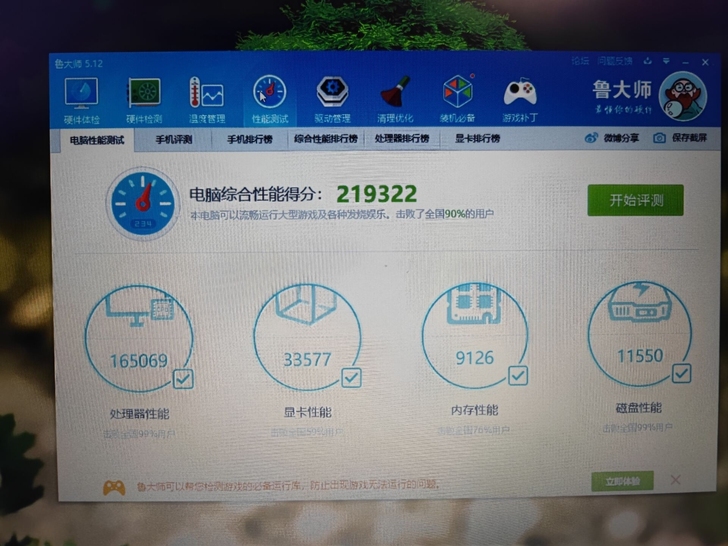Switch to the 综合性能排行榜 tab
Viewport: 728px width, 546px height.
coord(325,139)
